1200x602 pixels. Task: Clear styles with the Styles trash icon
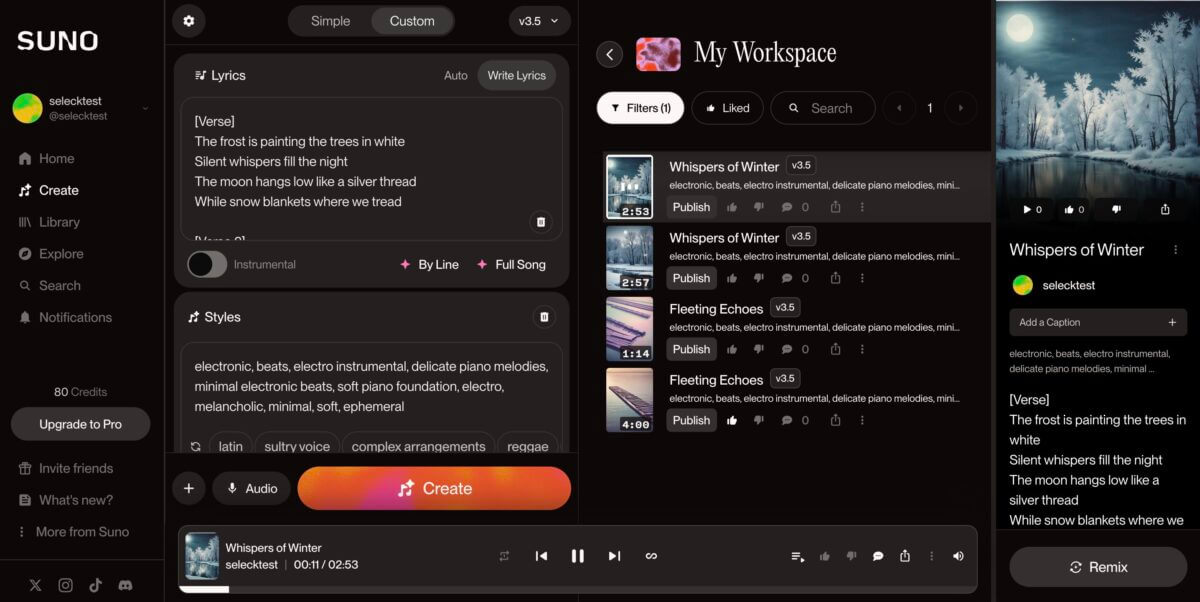click(544, 317)
